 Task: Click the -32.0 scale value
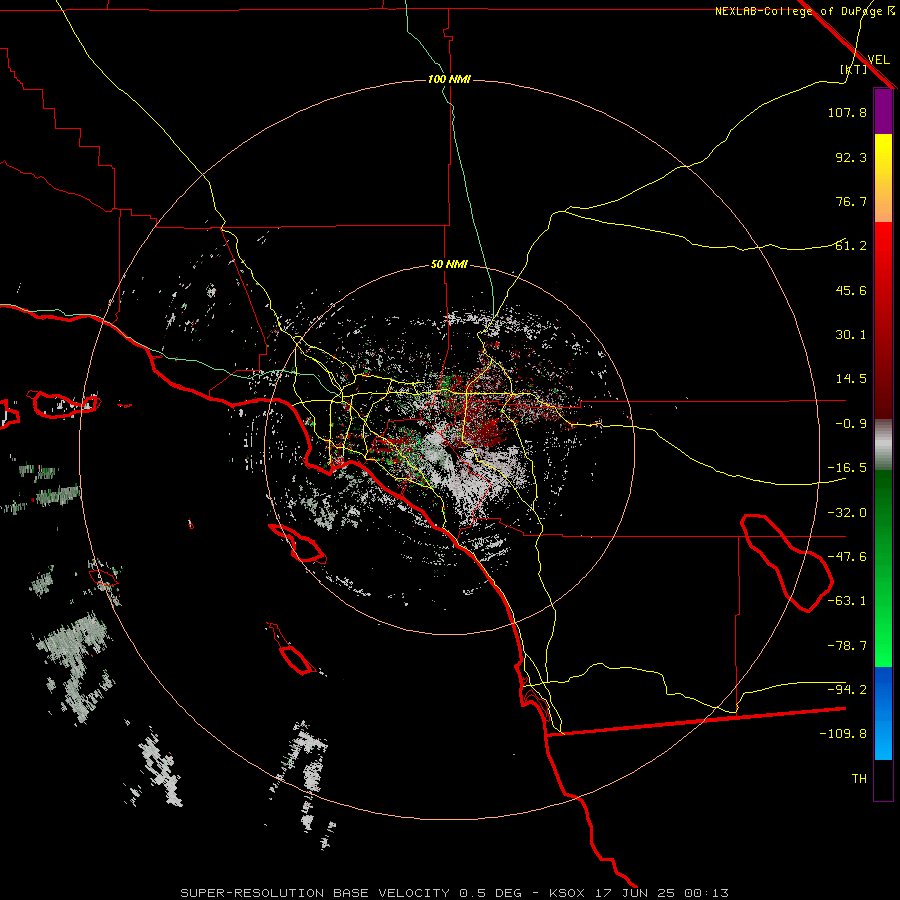pyautogui.click(x=847, y=513)
